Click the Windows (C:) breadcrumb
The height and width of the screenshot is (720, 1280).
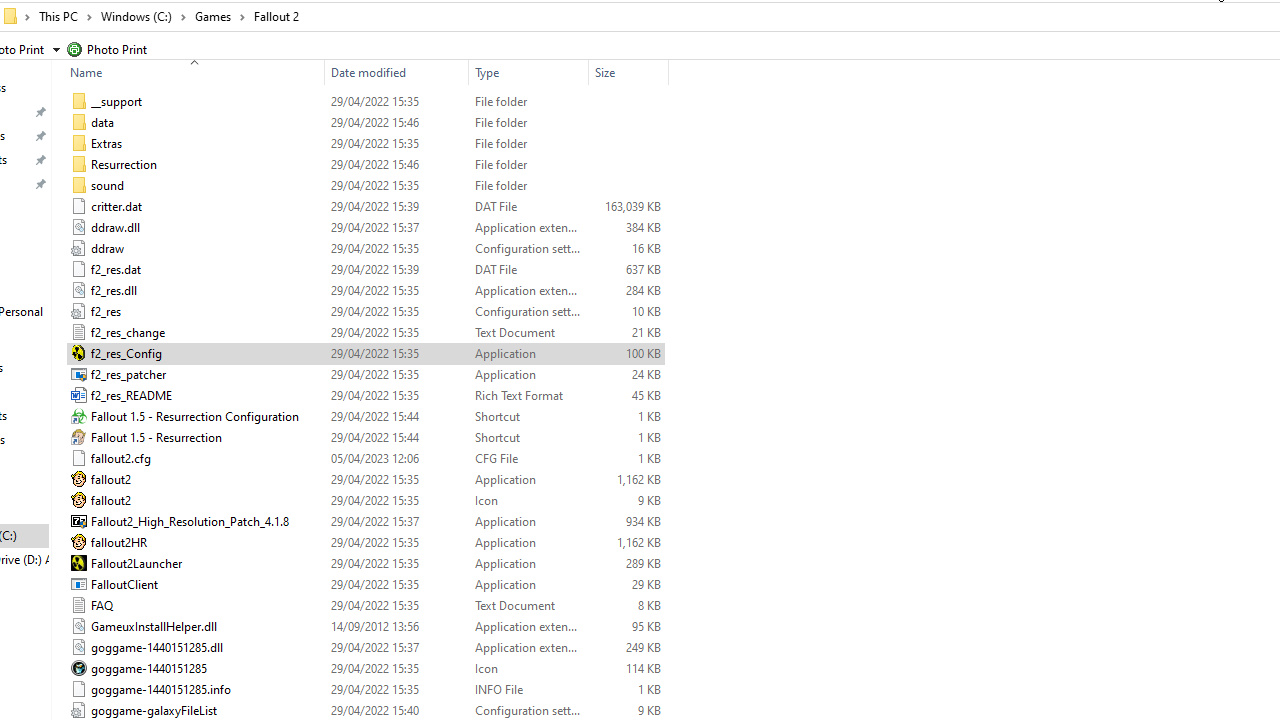136,17
